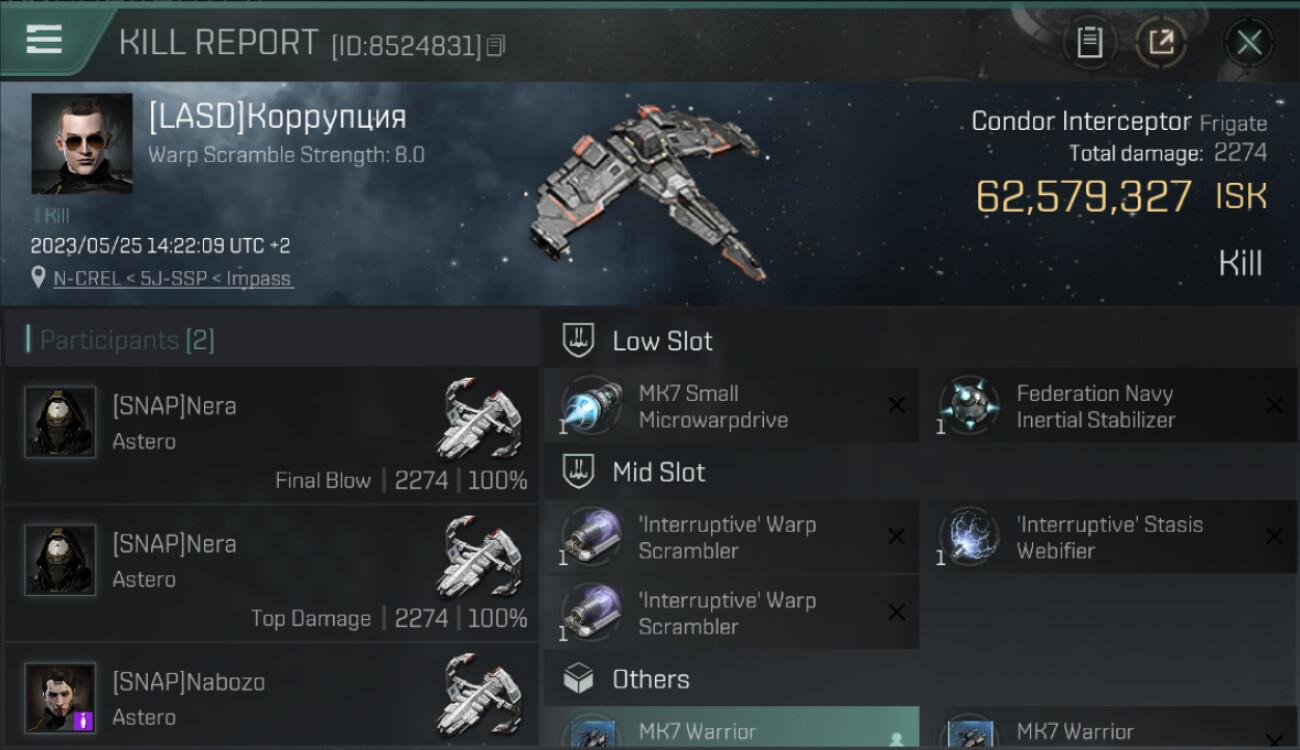Select the Federation Navy Inertial Stabilizer icon
The width and height of the screenshot is (1300, 750).
(x=970, y=406)
